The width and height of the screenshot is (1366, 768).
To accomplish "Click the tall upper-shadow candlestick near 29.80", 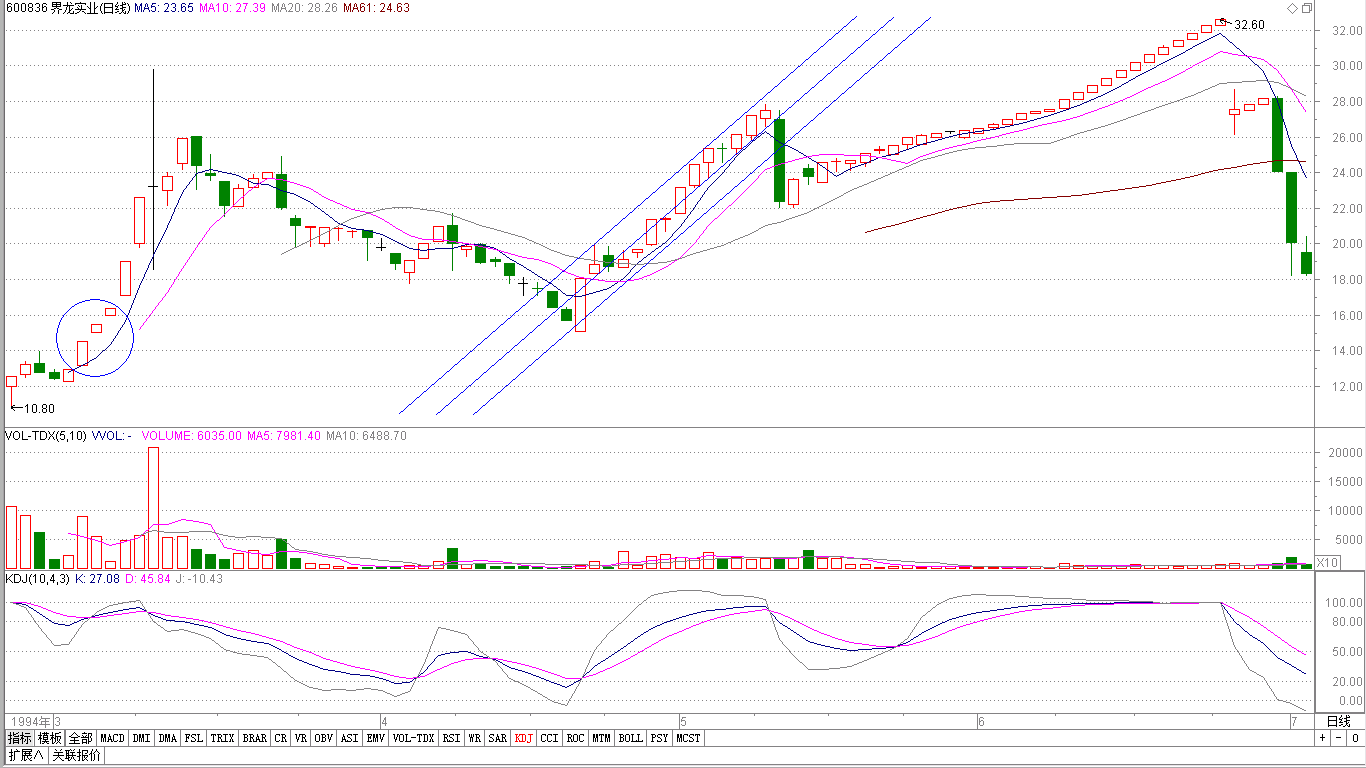I will [x=153, y=170].
